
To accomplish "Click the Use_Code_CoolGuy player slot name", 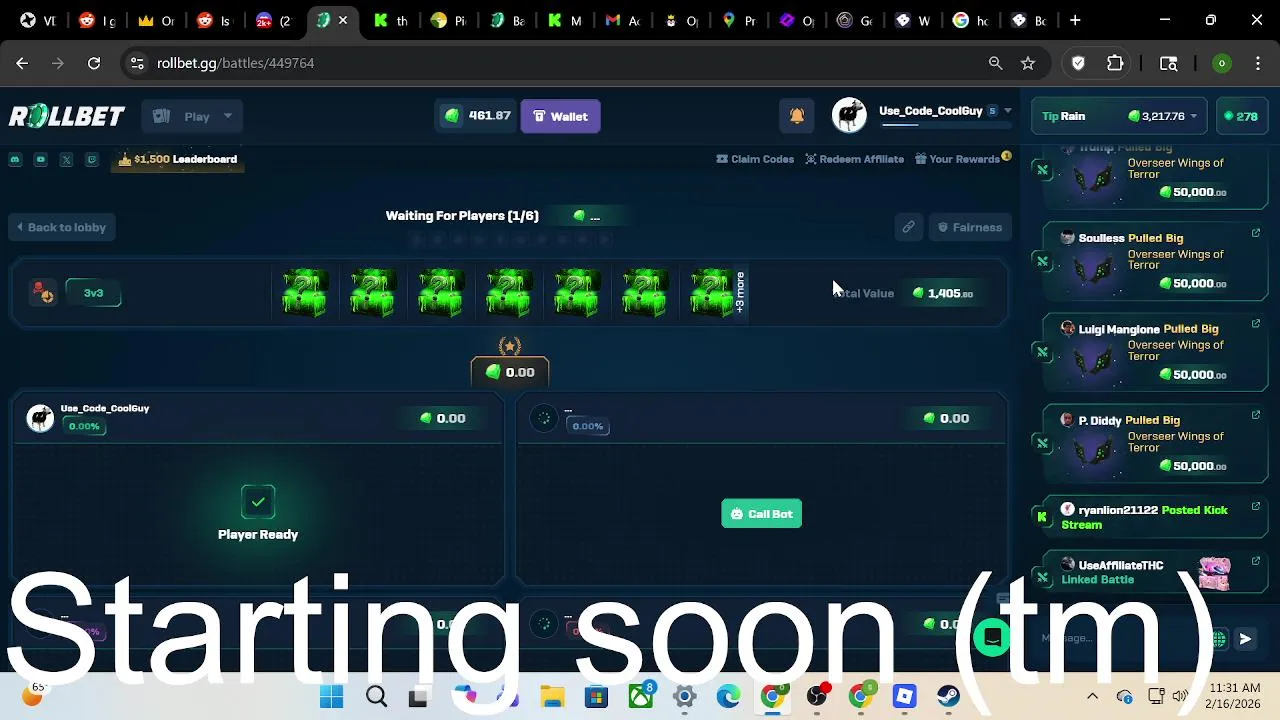I will [105, 408].
